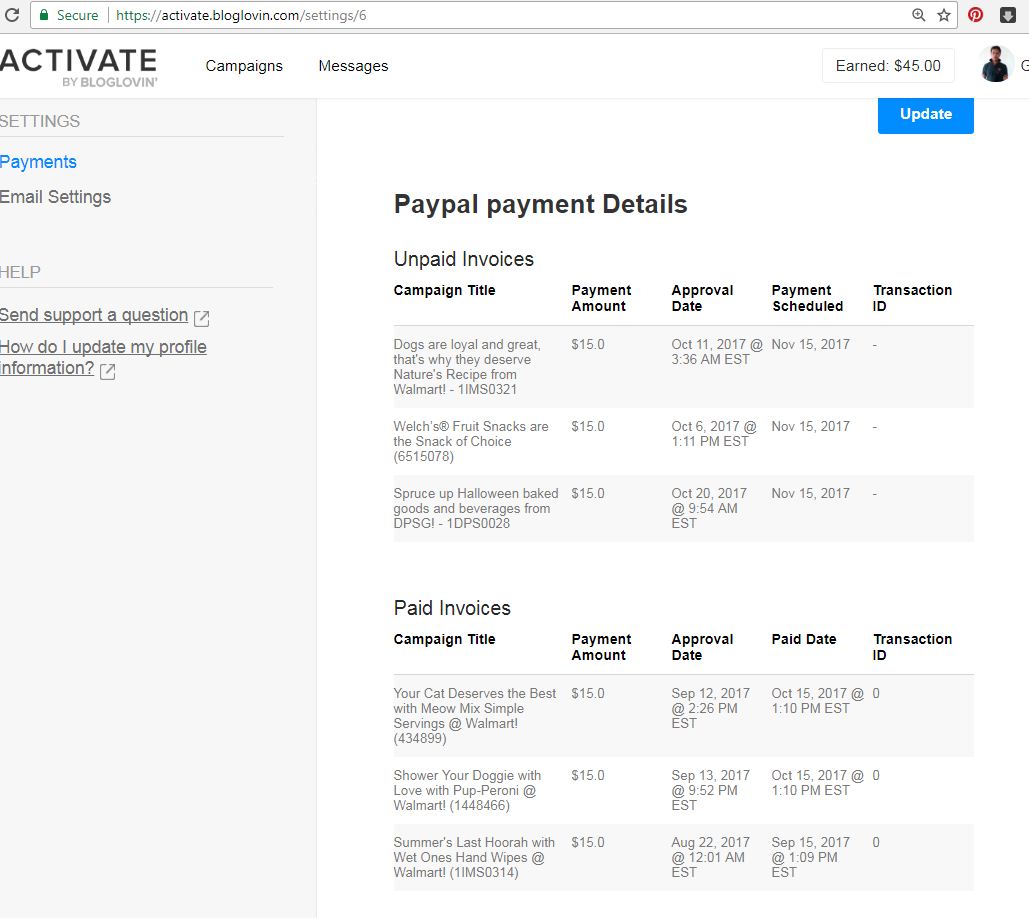This screenshot has height=918, width=1029.
Task: Click the Meow Mix Simple Servings campaign title
Action: (474, 716)
